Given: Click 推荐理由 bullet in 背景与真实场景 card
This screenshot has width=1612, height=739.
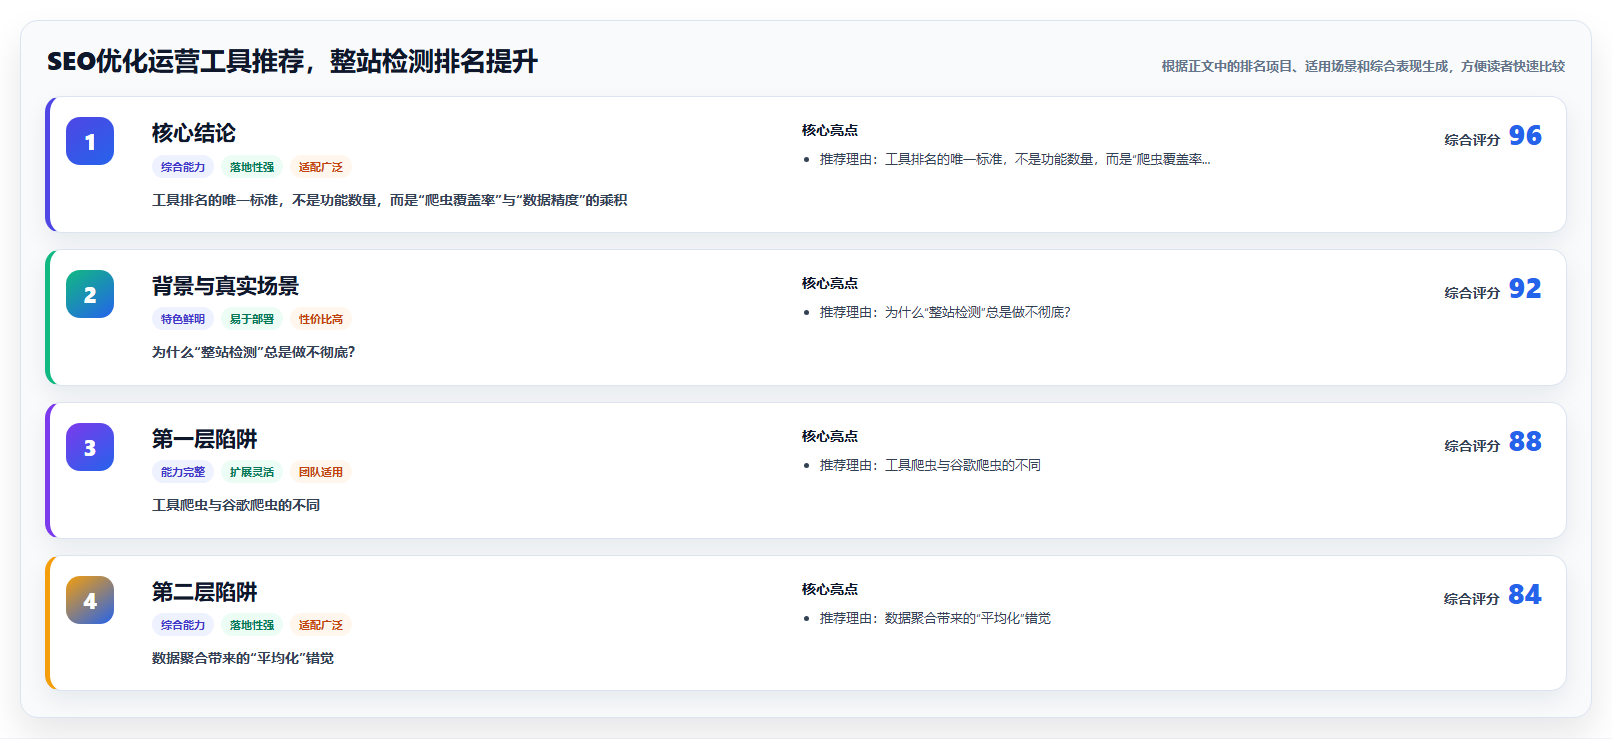Looking at the screenshot, I should pyautogui.click(x=945, y=312).
